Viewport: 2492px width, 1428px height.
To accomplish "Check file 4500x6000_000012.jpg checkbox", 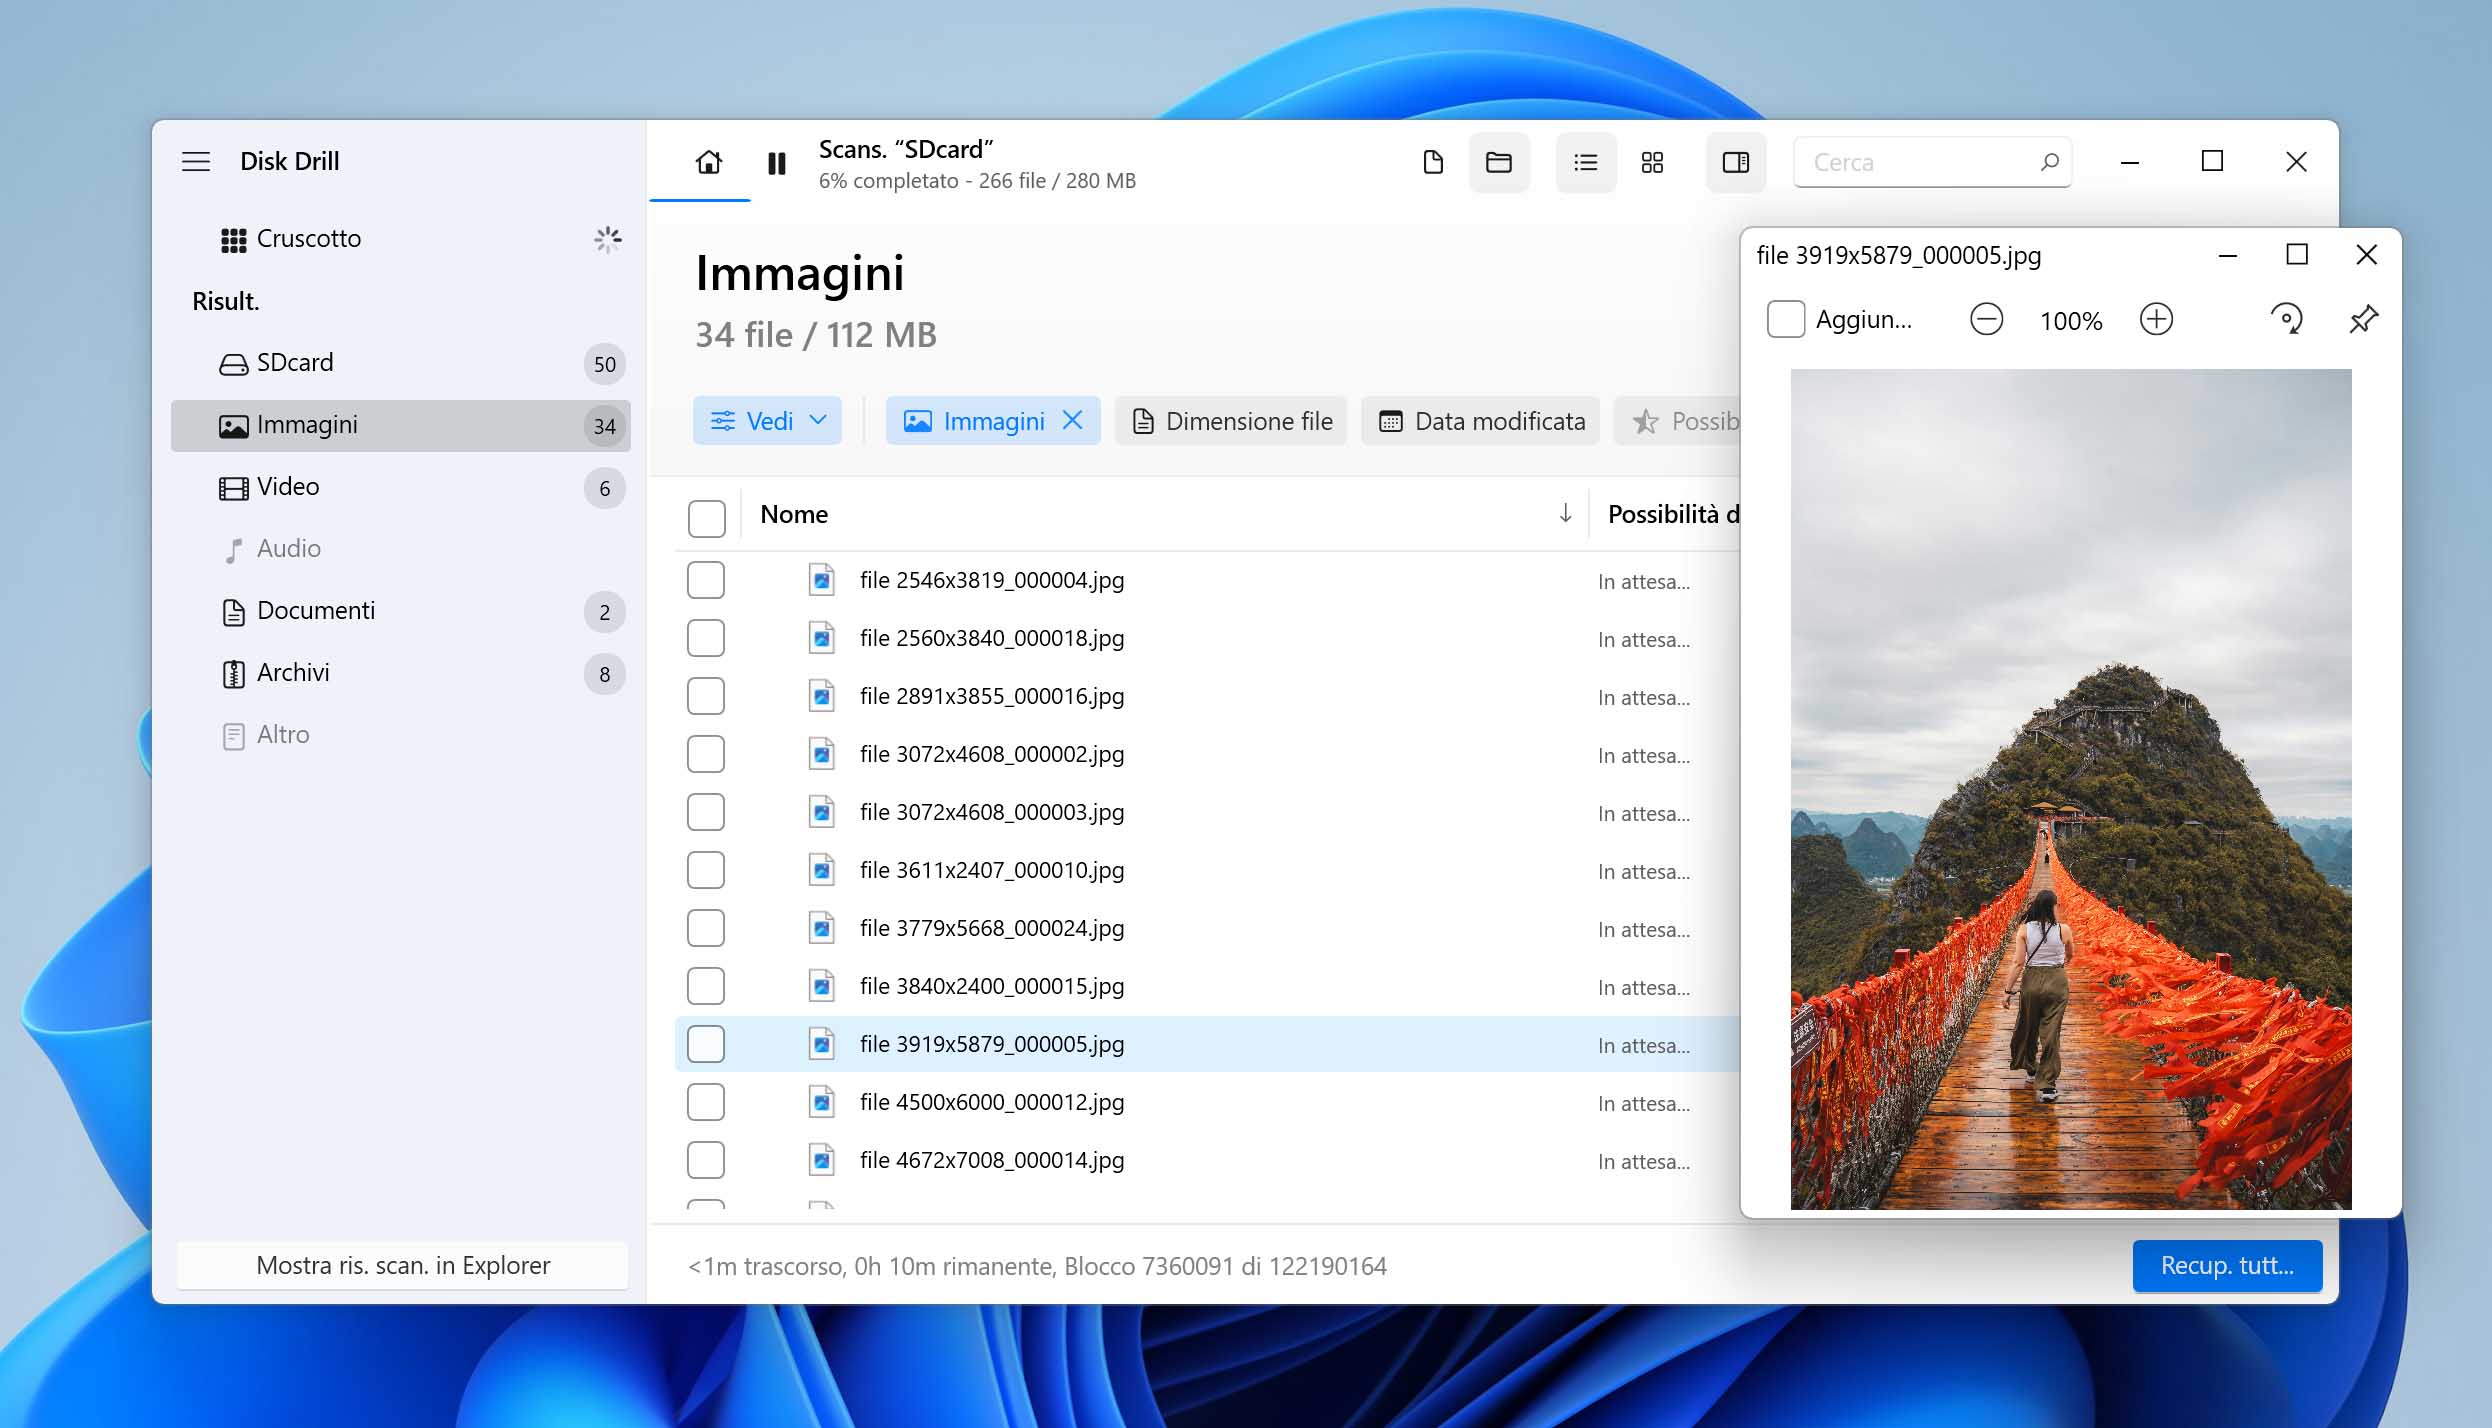I will coord(706,1102).
